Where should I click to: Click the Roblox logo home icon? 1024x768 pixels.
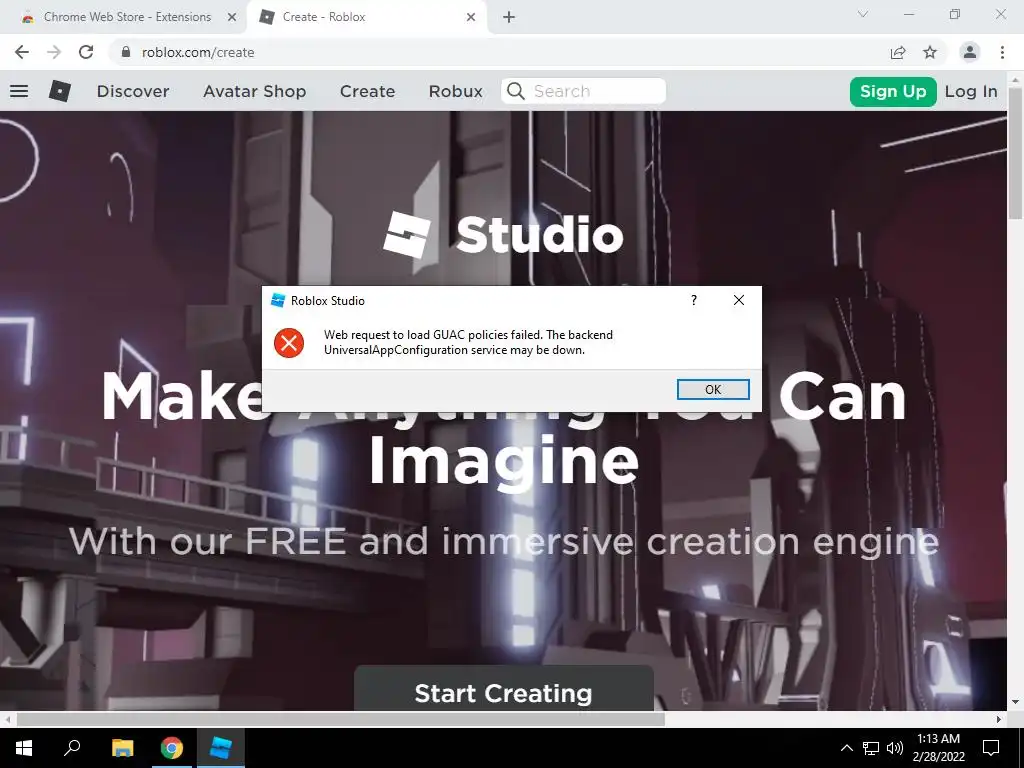[59, 91]
